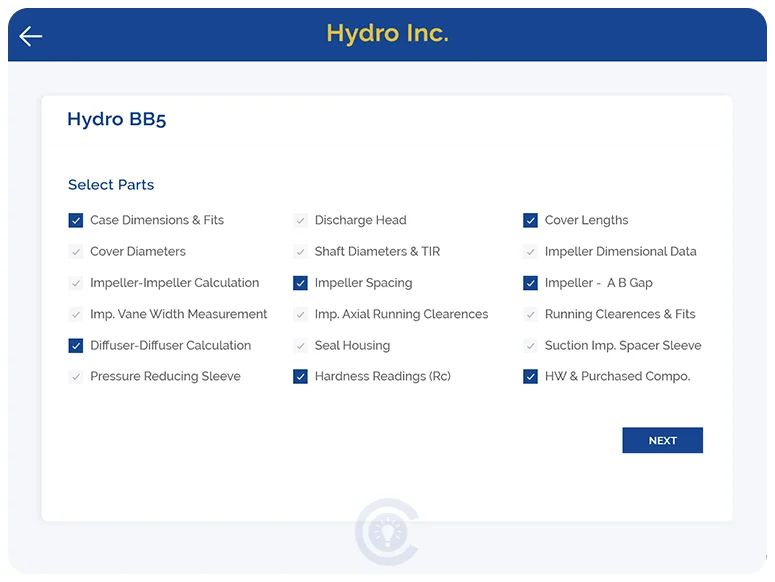The width and height of the screenshot is (775, 582).
Task: Select Suction Imp. Spacer Sleeve checkbox
Action: pyautogui.click(x=531, y=346)
